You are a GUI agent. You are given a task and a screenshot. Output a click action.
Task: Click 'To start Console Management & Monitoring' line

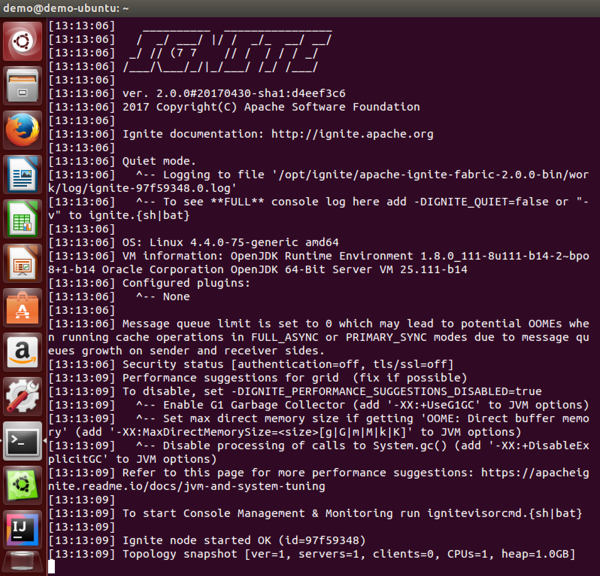(352, 514)
